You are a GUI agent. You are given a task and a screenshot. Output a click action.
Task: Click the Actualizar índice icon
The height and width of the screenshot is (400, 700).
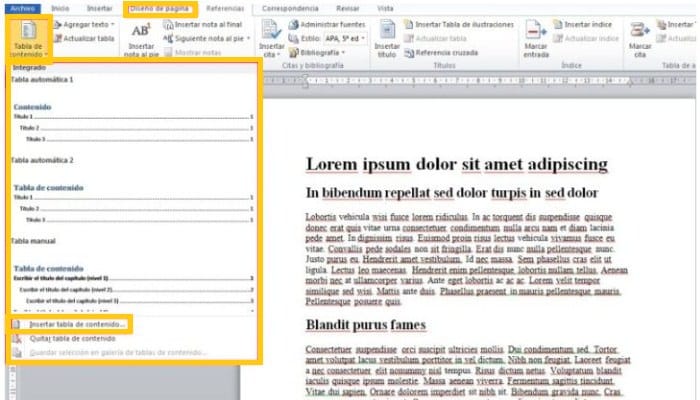pyautogui.click(x=558, y=38)
